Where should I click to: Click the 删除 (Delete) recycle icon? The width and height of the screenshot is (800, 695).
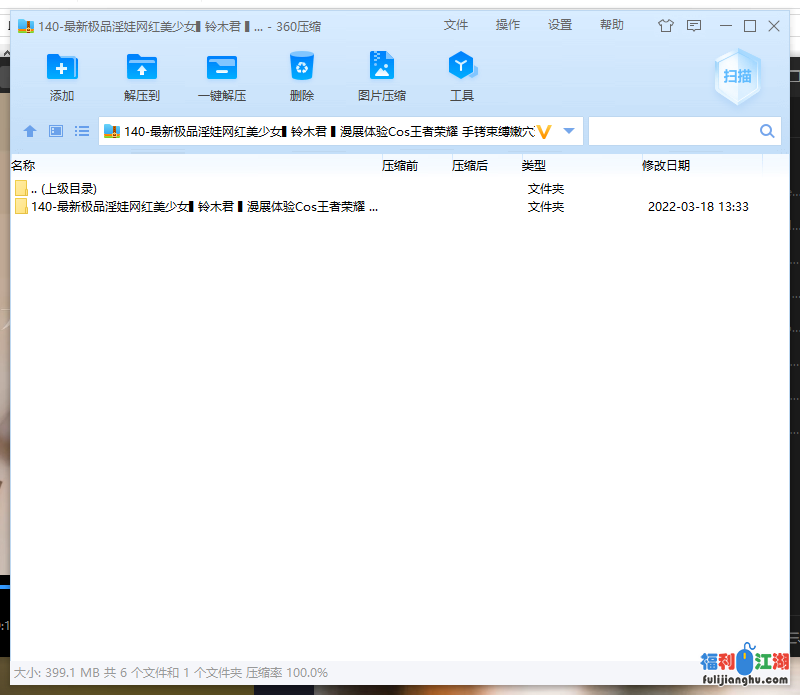click(302, 68)
